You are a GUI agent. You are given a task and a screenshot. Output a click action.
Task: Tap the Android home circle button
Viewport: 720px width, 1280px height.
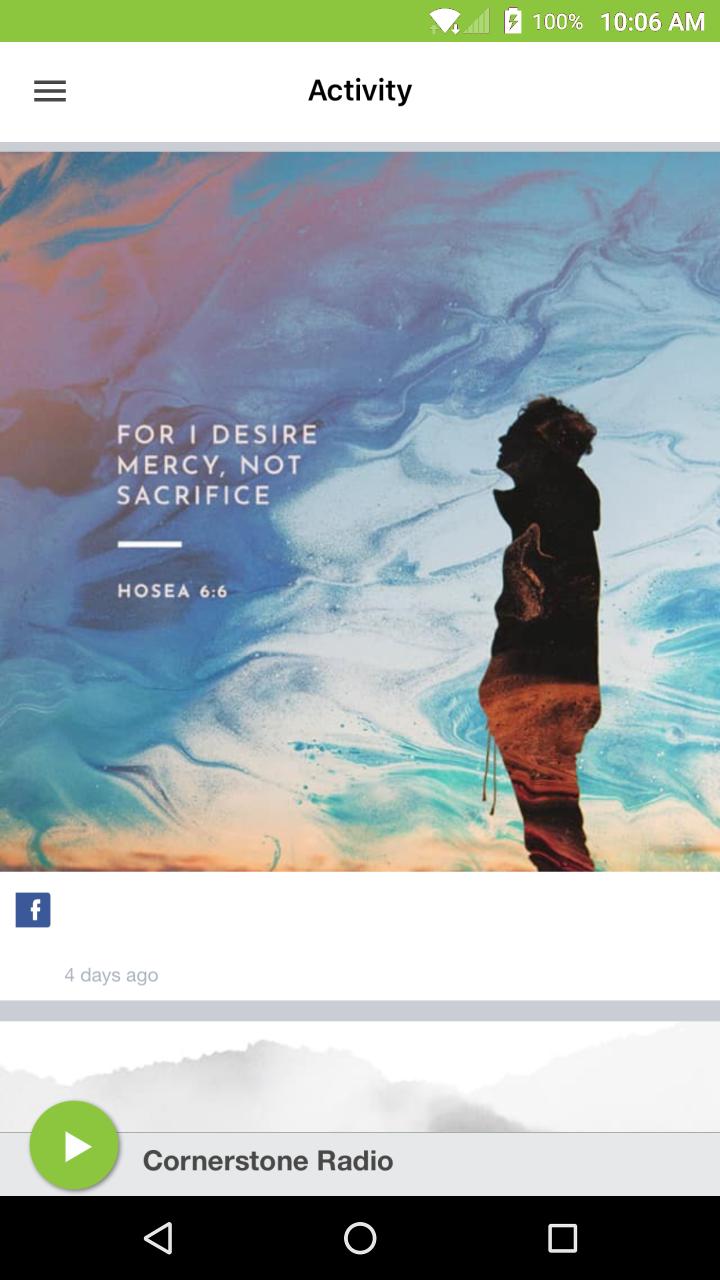[360, 1238]
